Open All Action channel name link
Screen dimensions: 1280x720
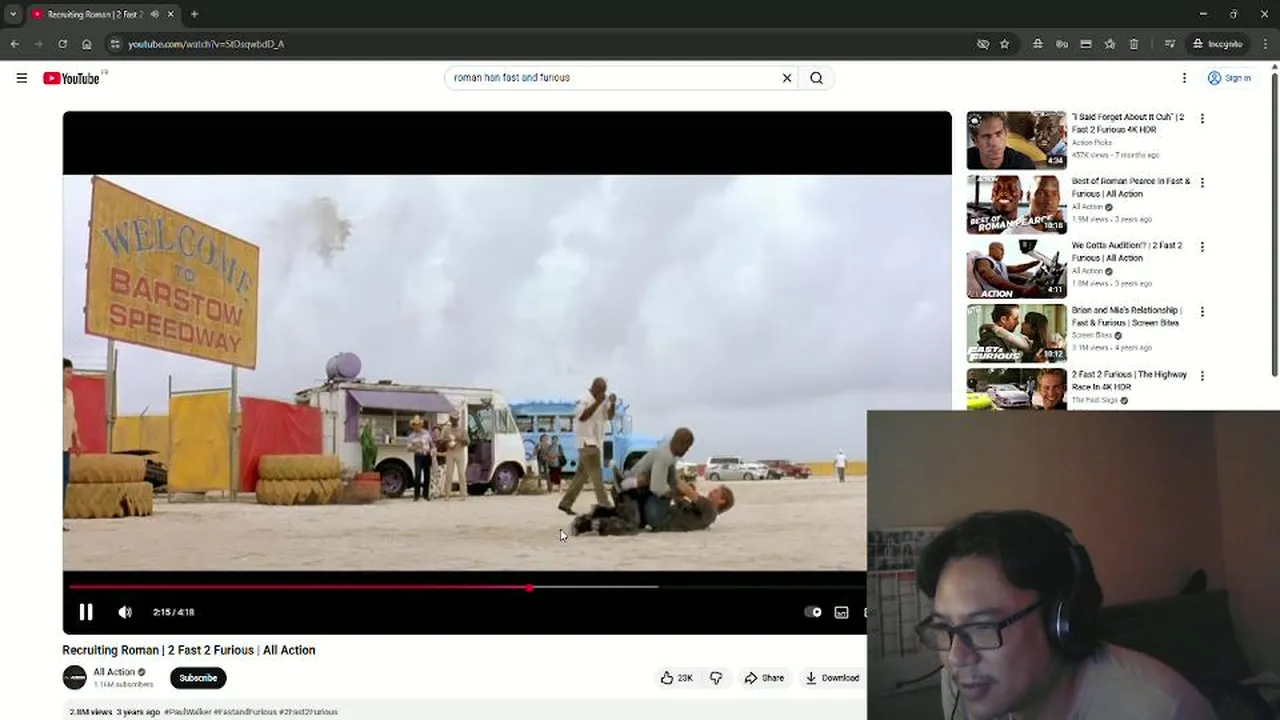tap(114, 672)
